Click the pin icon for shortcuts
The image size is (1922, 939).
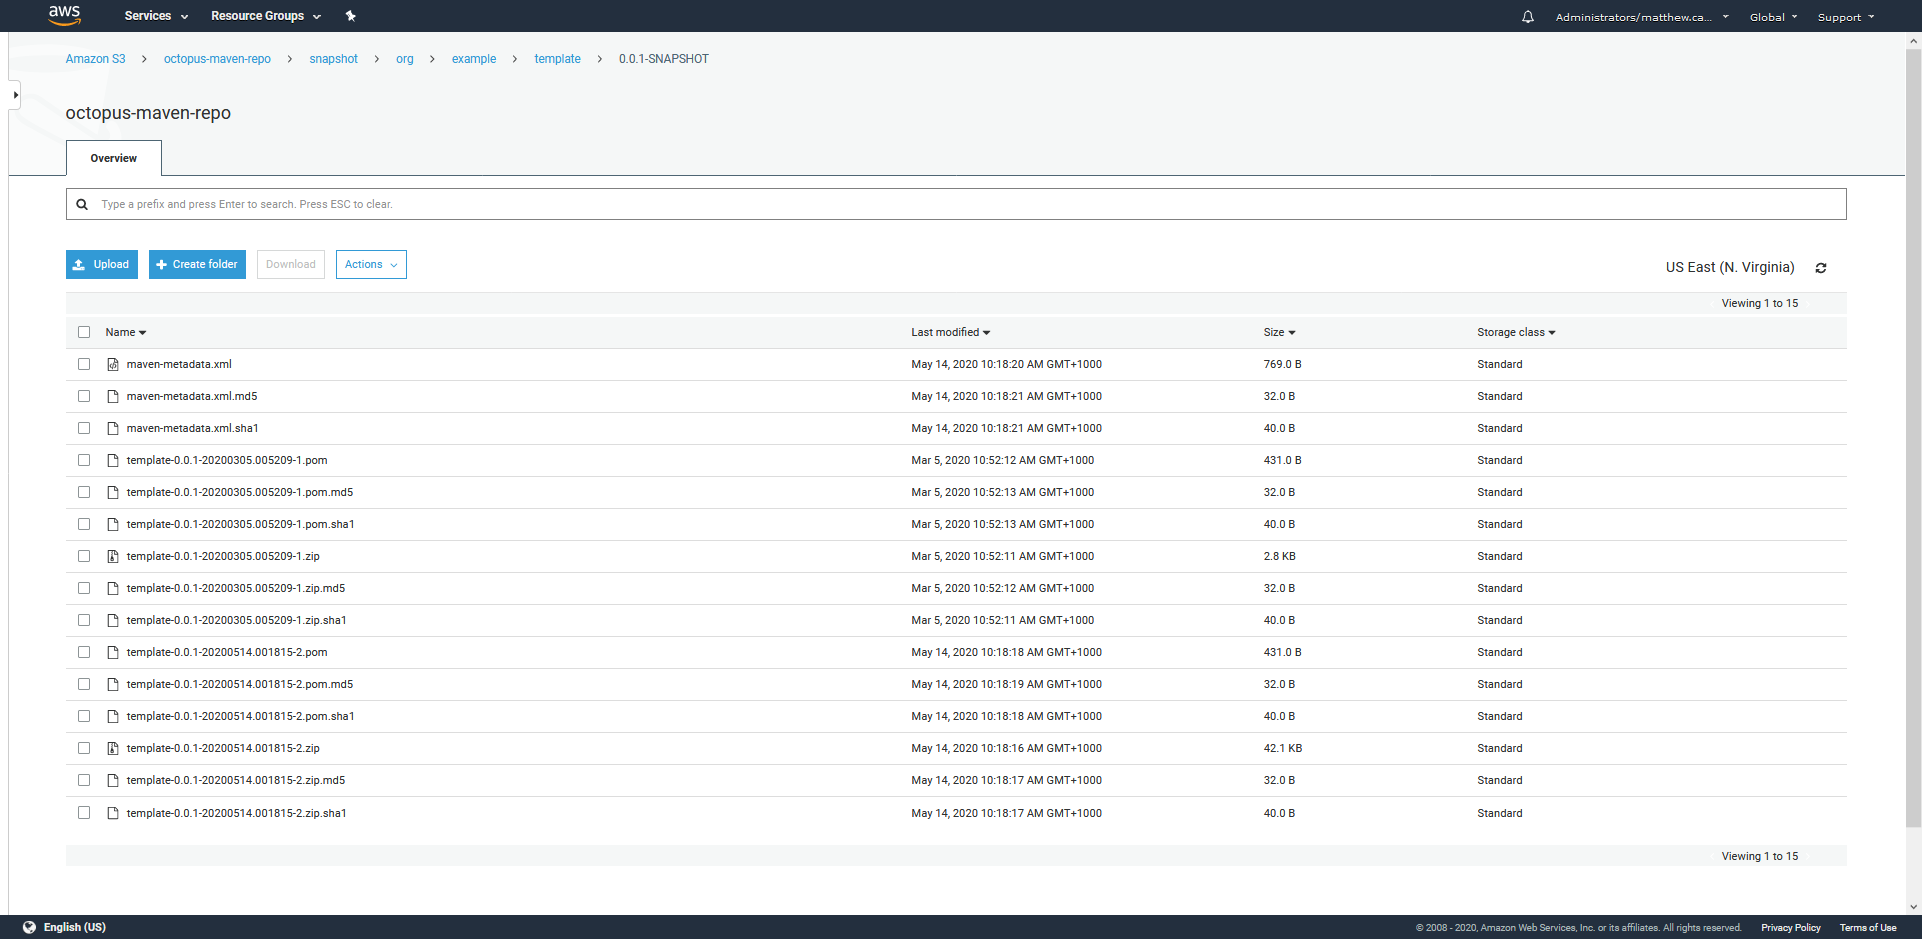click(351, 16)
